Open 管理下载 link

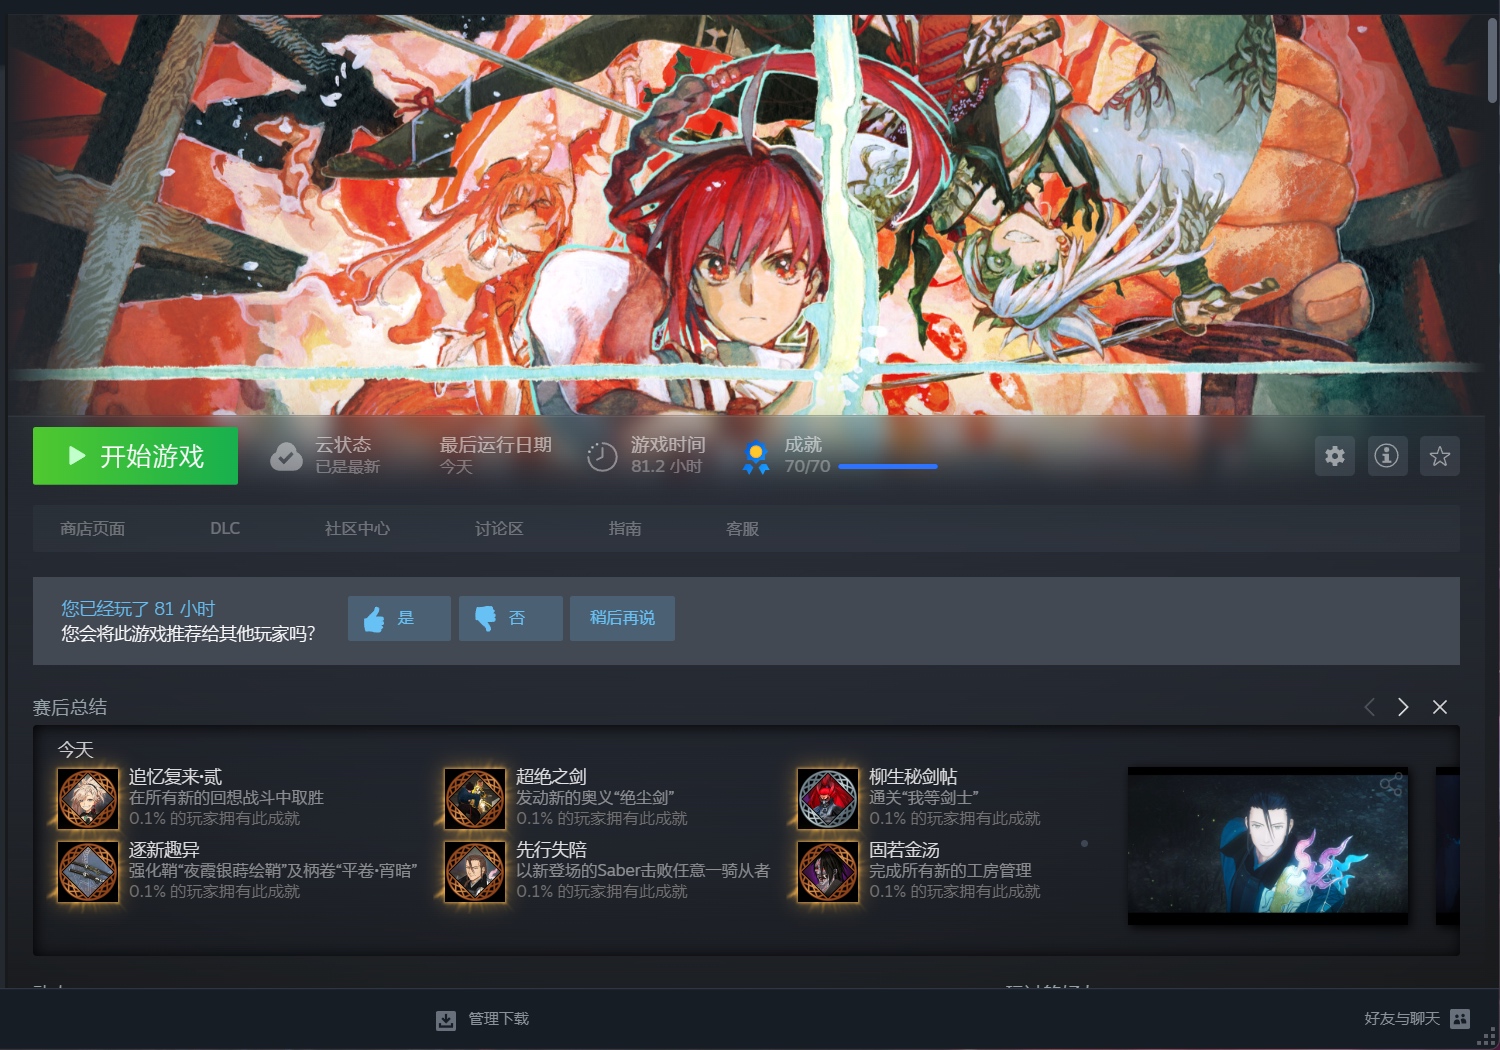(x=499, y=1019)
